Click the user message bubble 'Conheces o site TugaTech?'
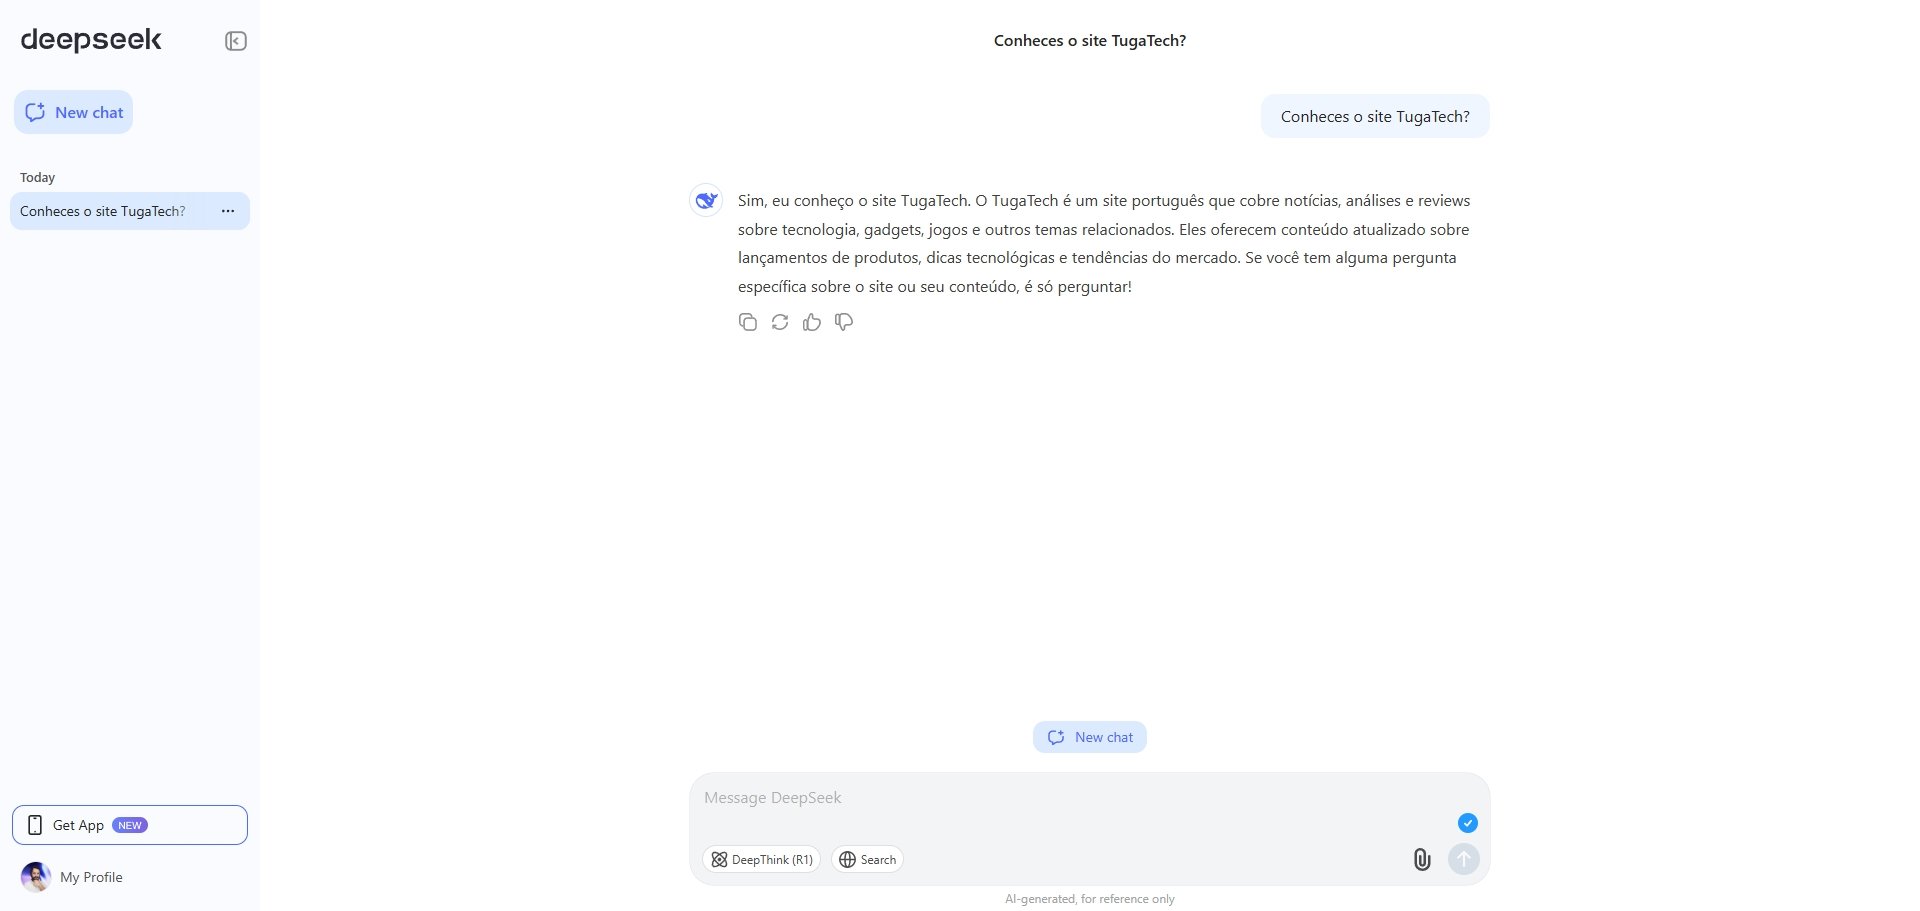Image resolution: width=1920 pixels, height=911 pixels. (x=1375, y=117)
